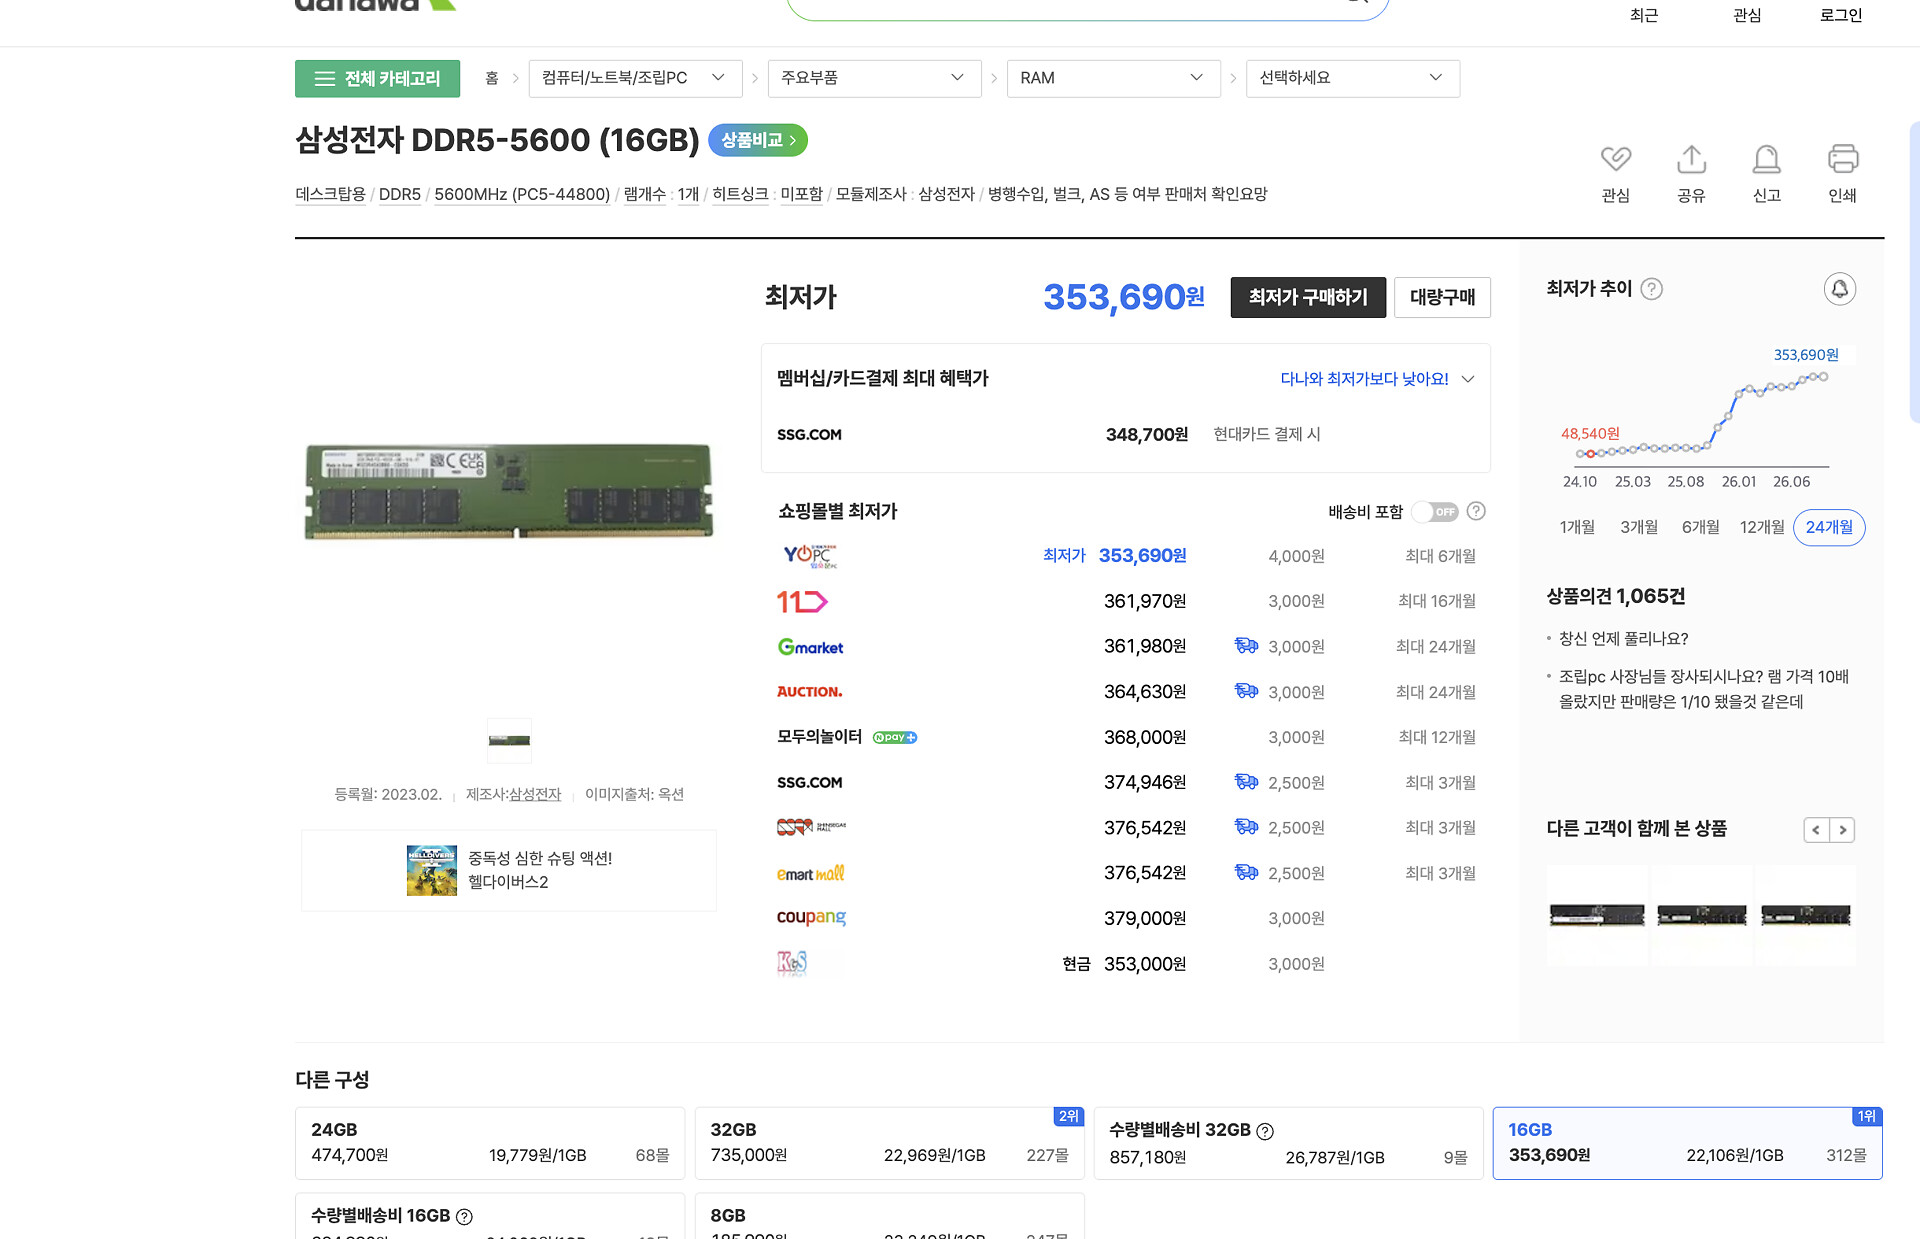Click the 홈 breadcrumb link
Screen dimensions: 1920x1239
pyautogui.click(x=491, y=78)
